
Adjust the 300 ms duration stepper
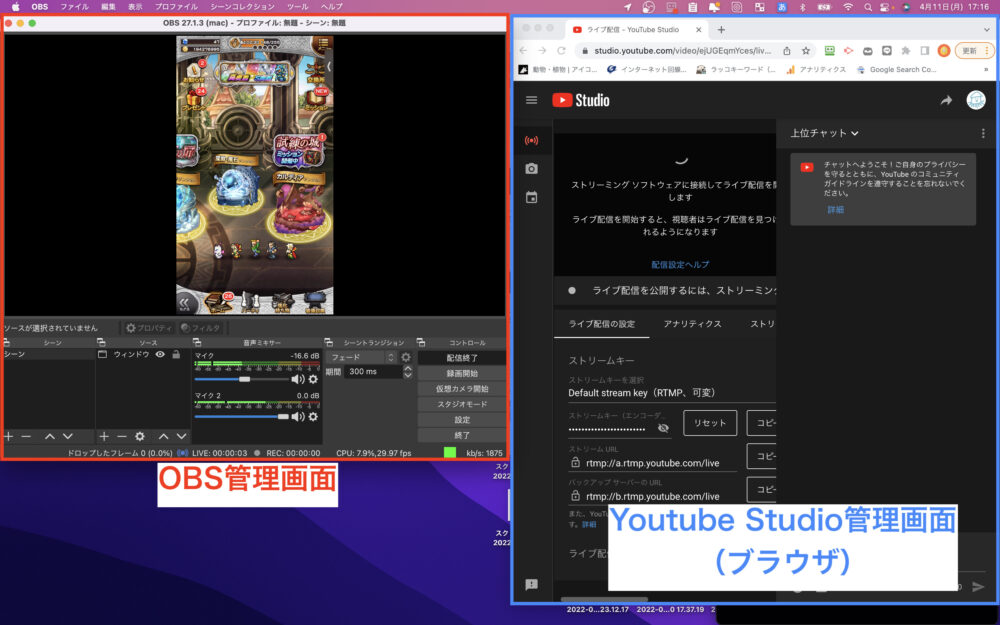408,372
